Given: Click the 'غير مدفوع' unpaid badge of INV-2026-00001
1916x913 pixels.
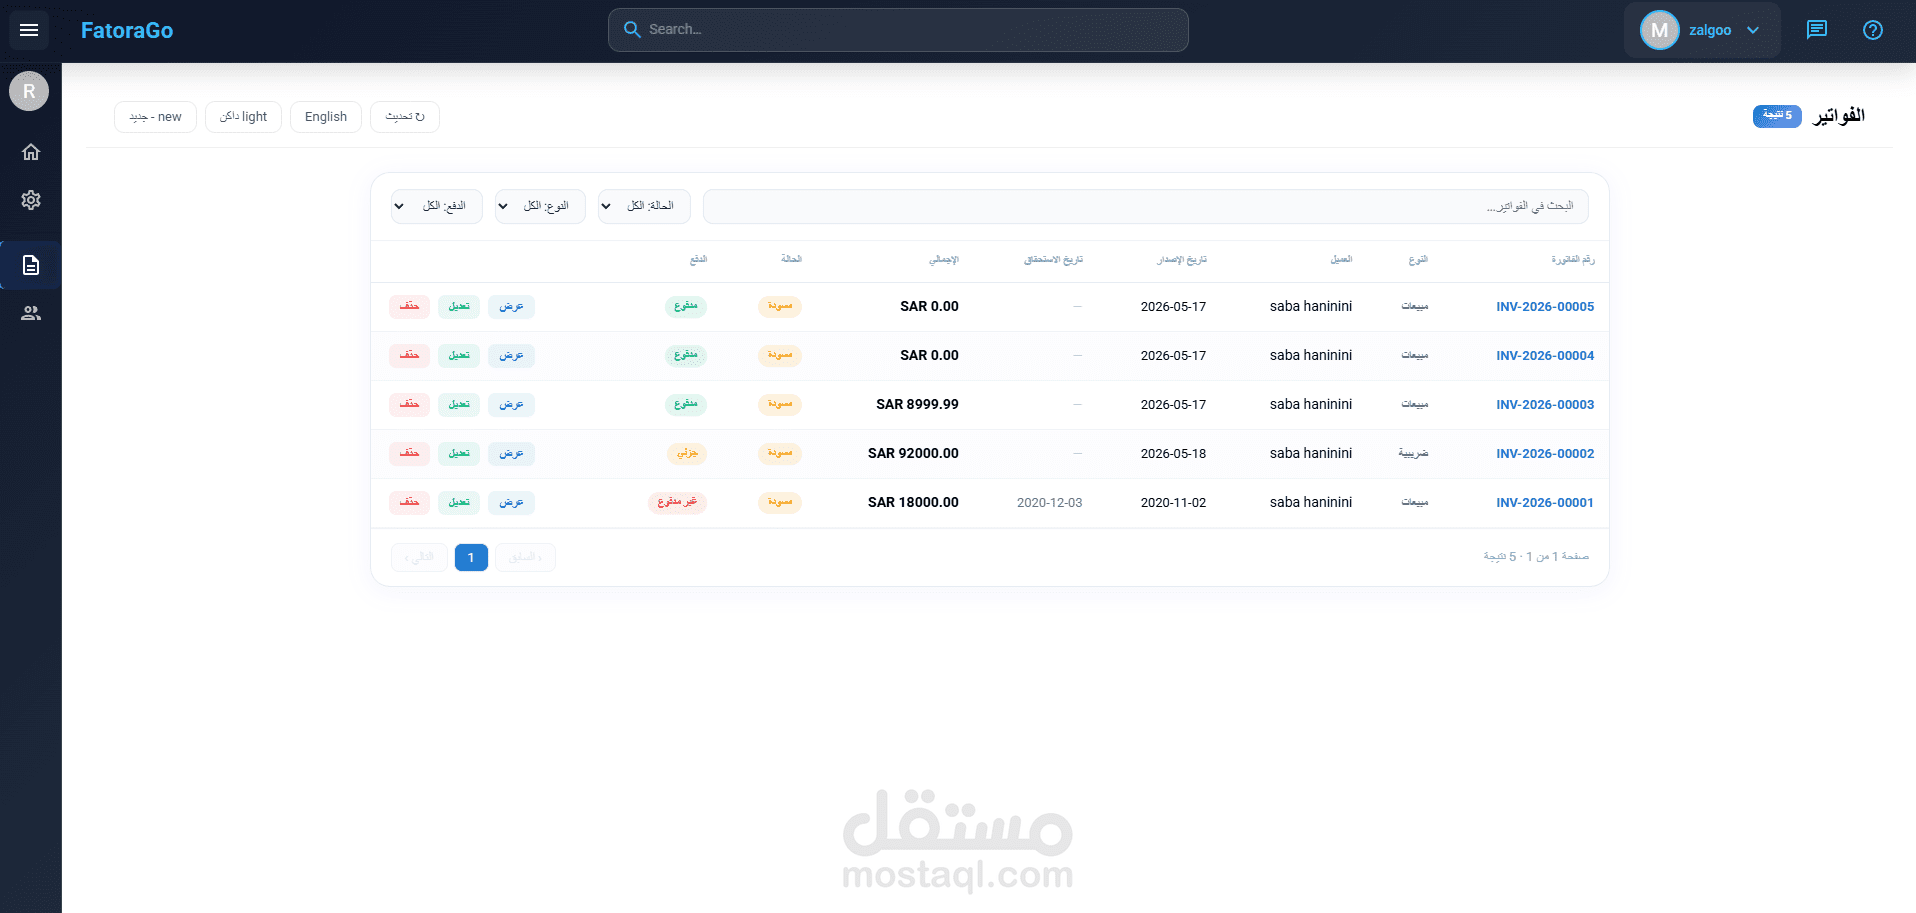Looking at the screenshot, I should (x=677, y=502).
